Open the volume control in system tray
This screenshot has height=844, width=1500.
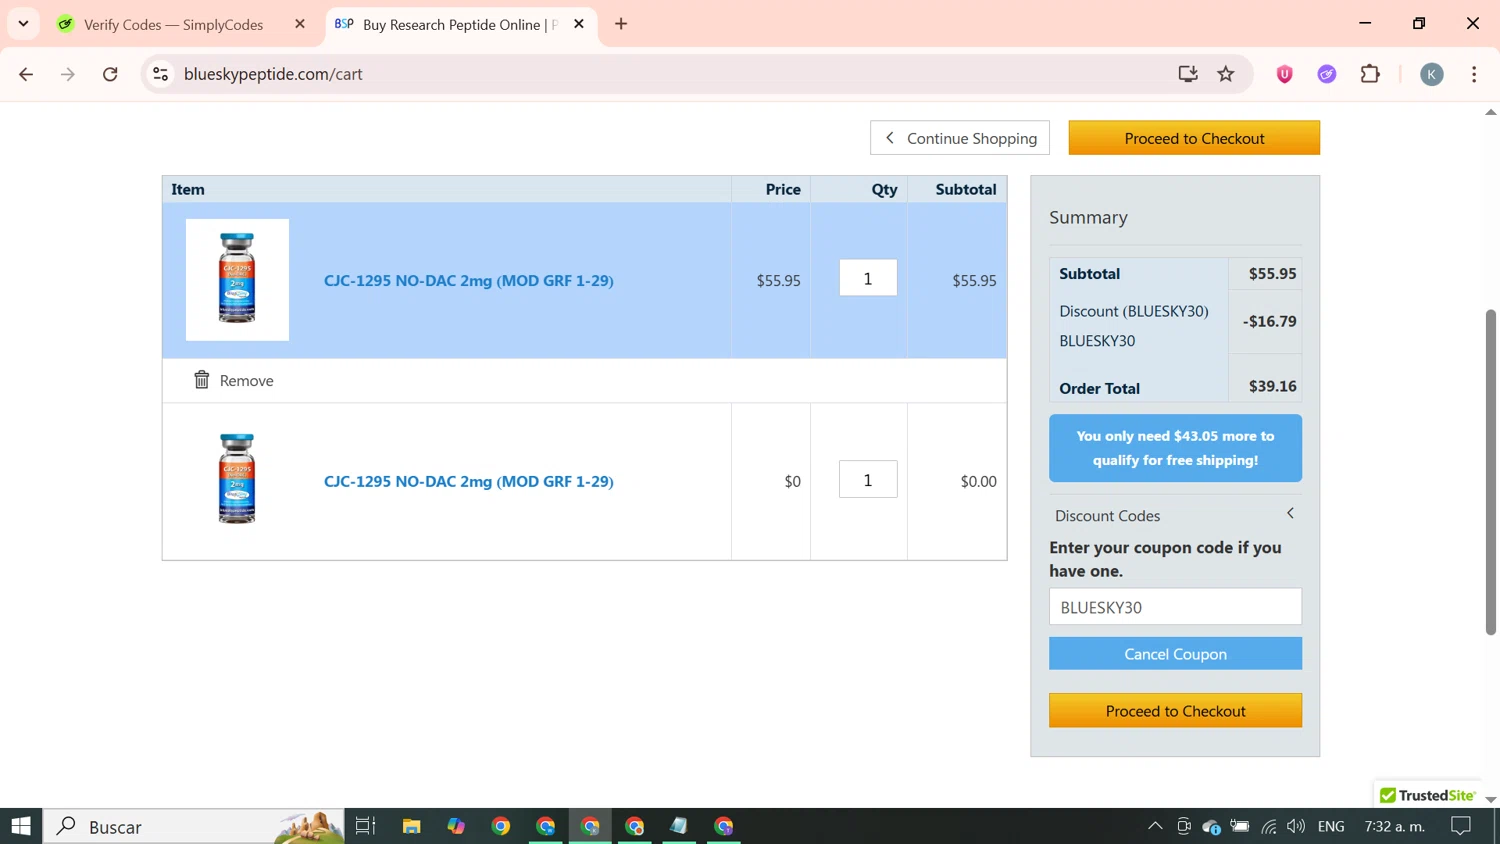1296,826
